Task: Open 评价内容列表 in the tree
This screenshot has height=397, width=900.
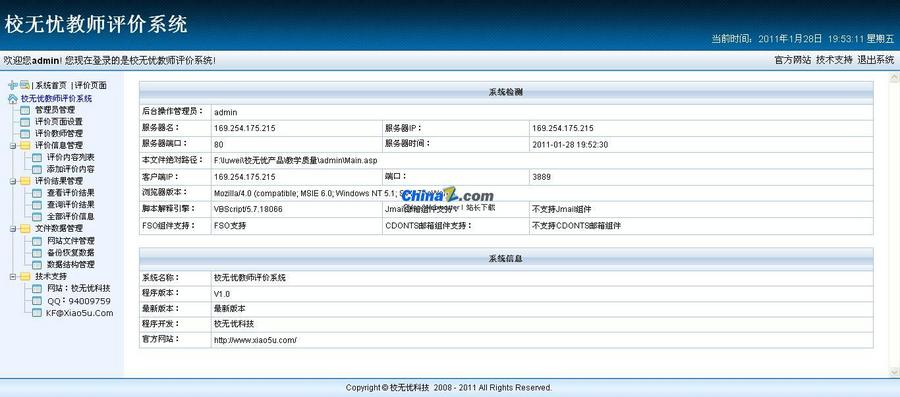Action: [x=71, y=157]
